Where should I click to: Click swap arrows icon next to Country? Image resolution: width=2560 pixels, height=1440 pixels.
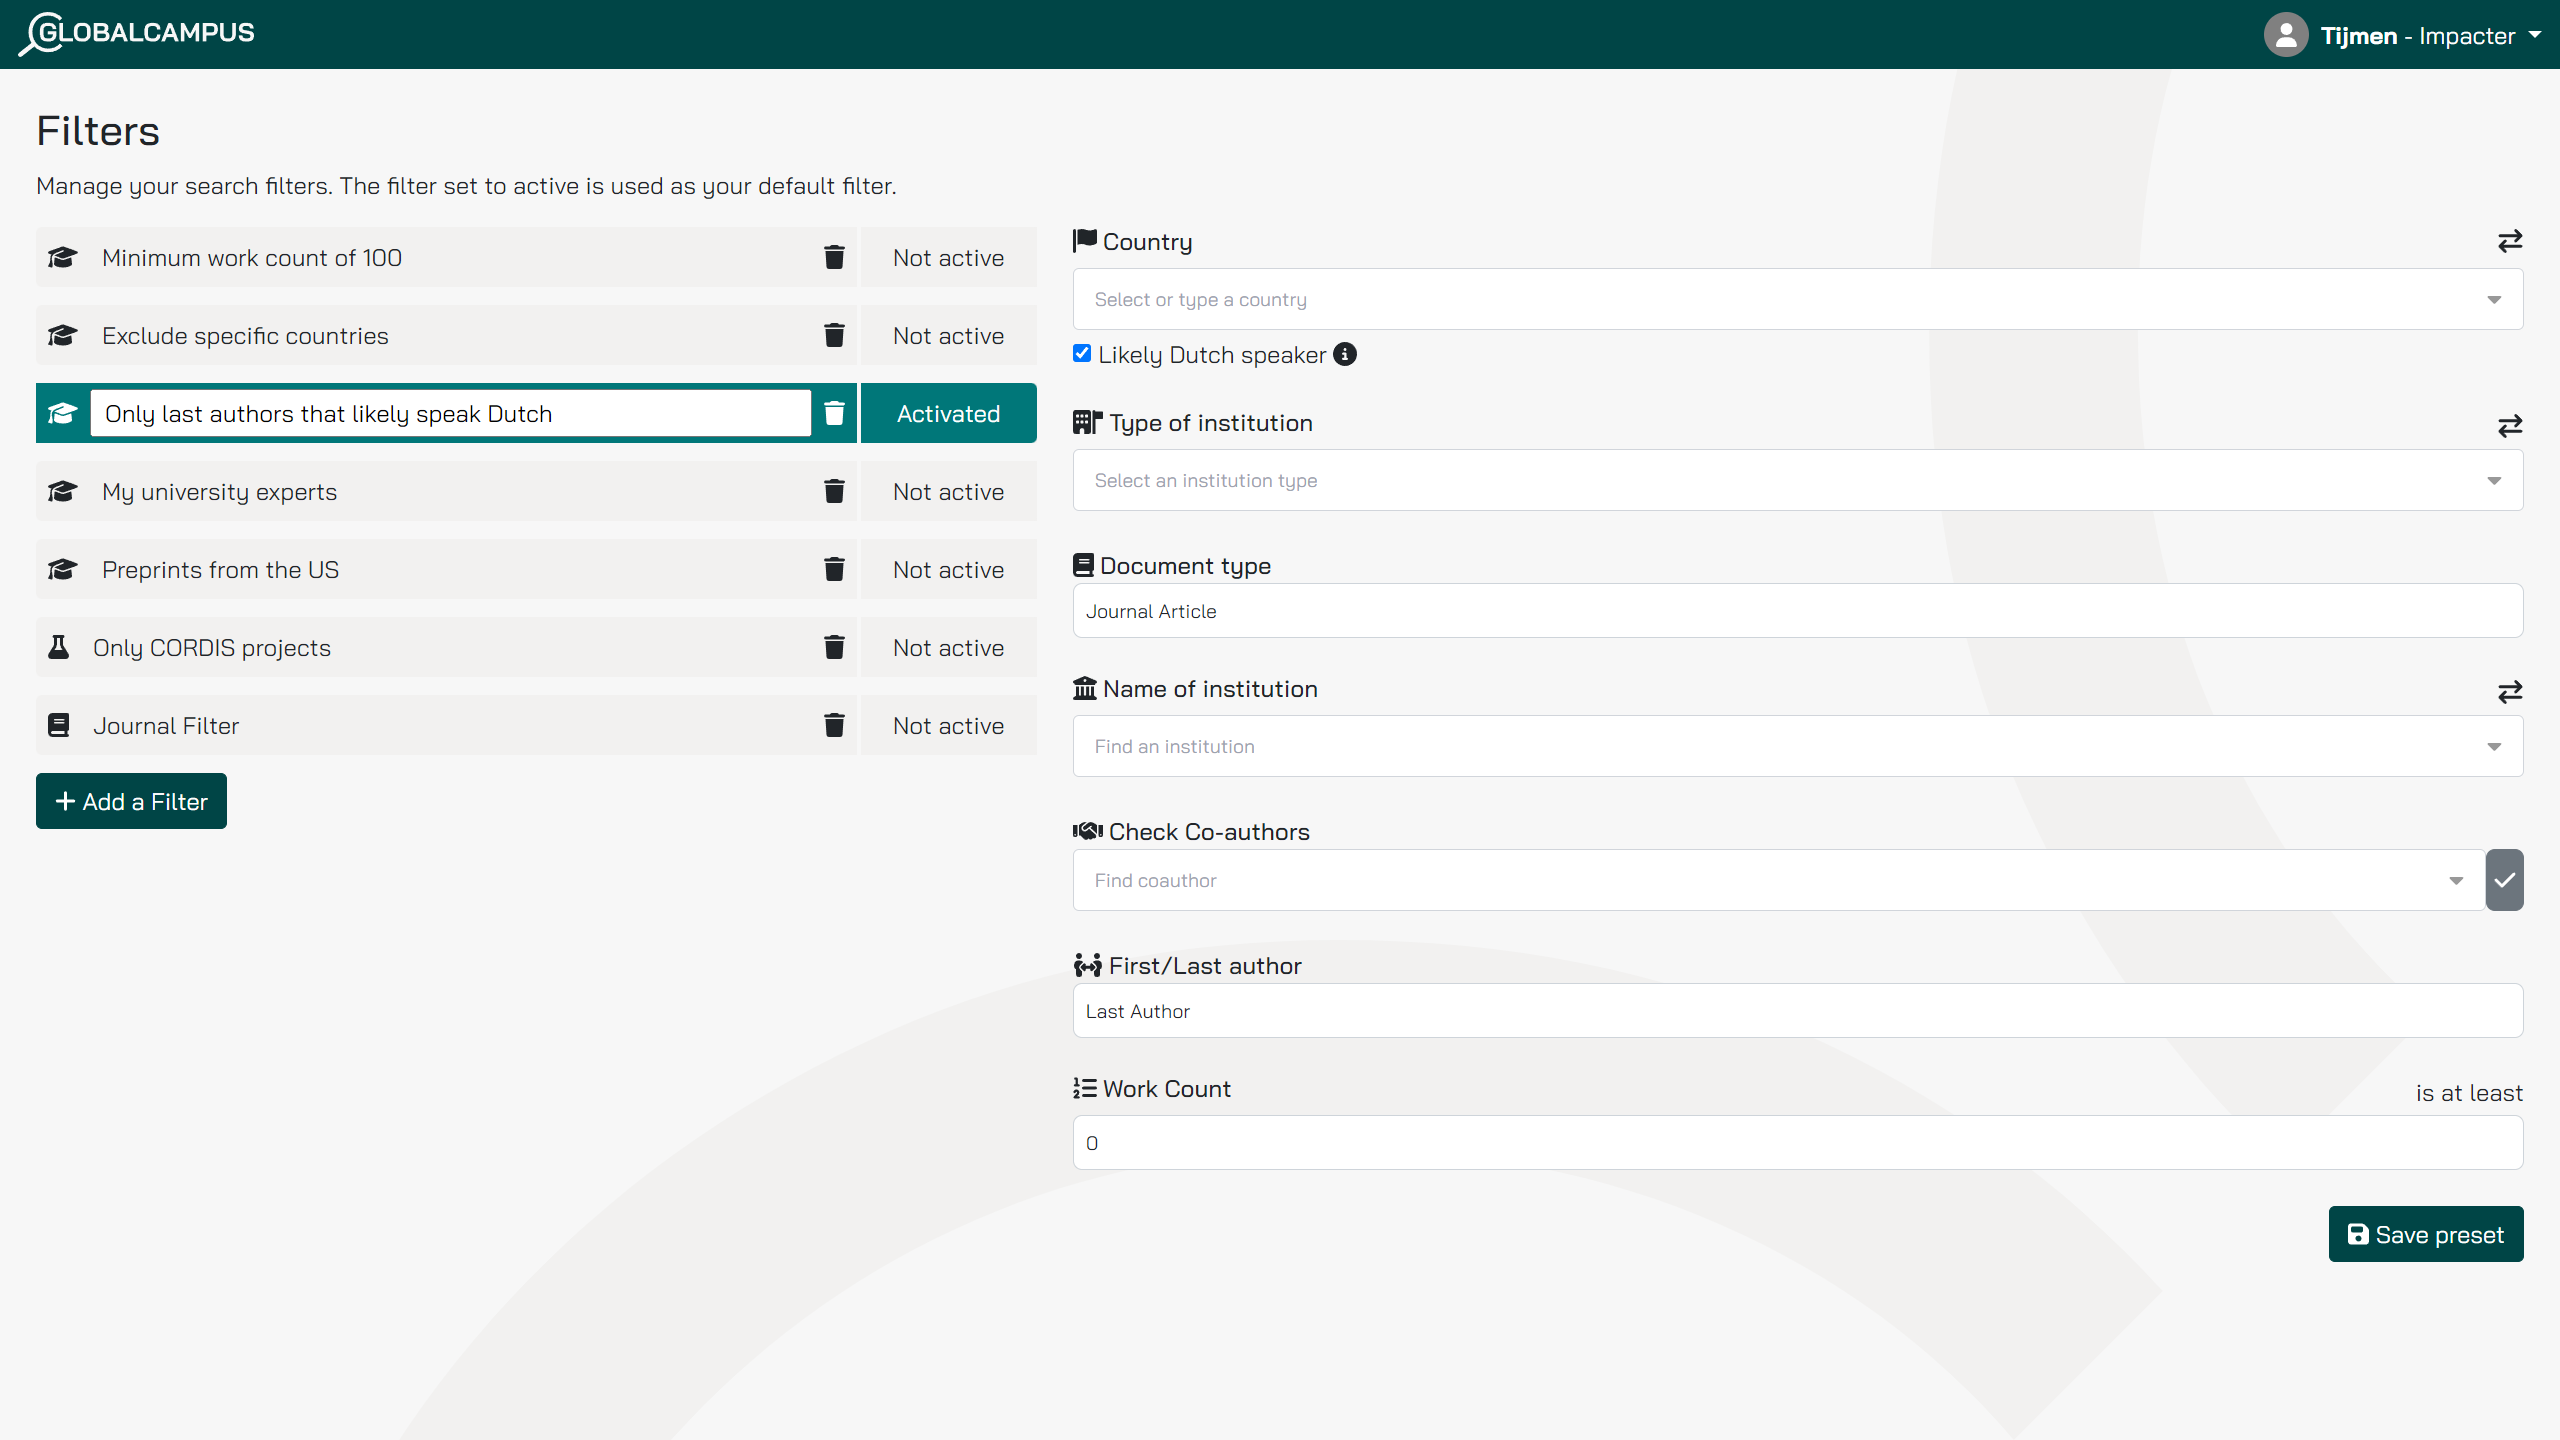point(2509,241)
